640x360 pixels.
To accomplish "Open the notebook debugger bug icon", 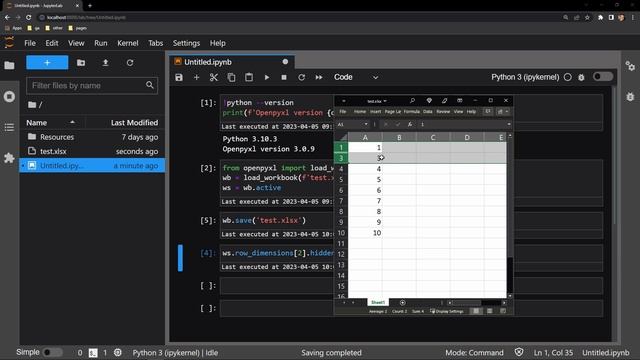I will click(581, 77).
